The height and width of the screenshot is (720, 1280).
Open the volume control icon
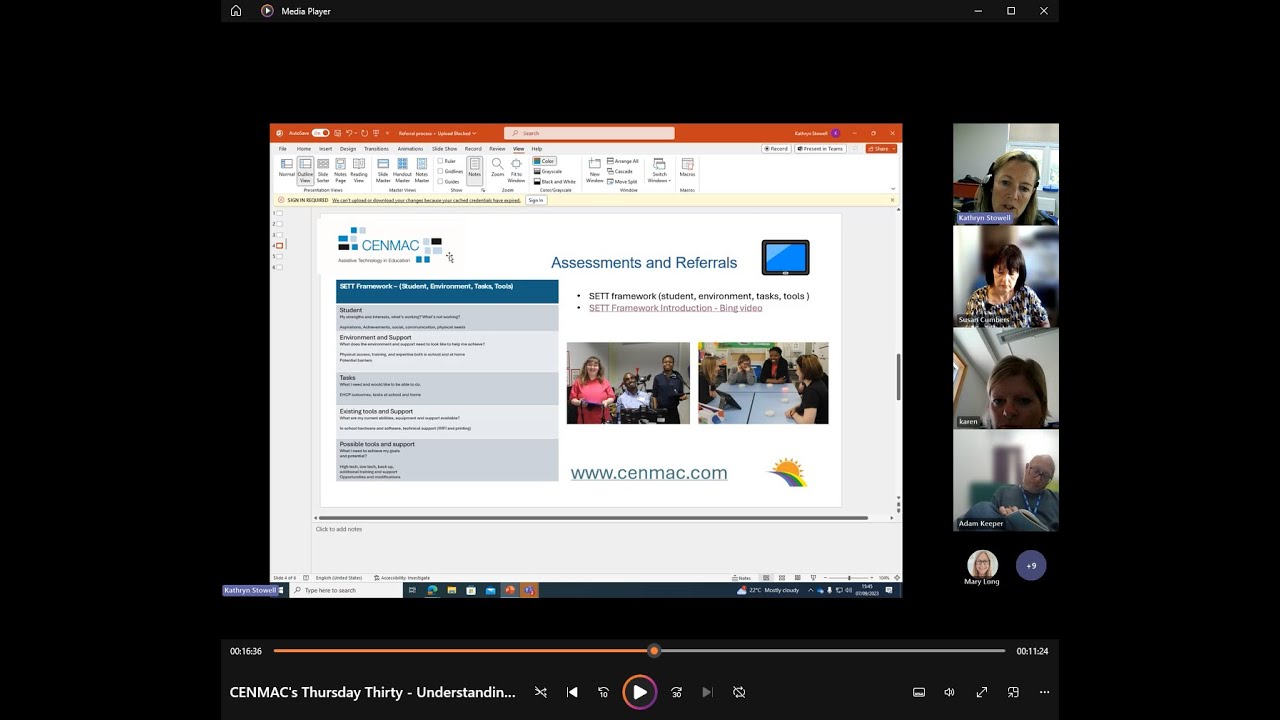pos(950,692)
